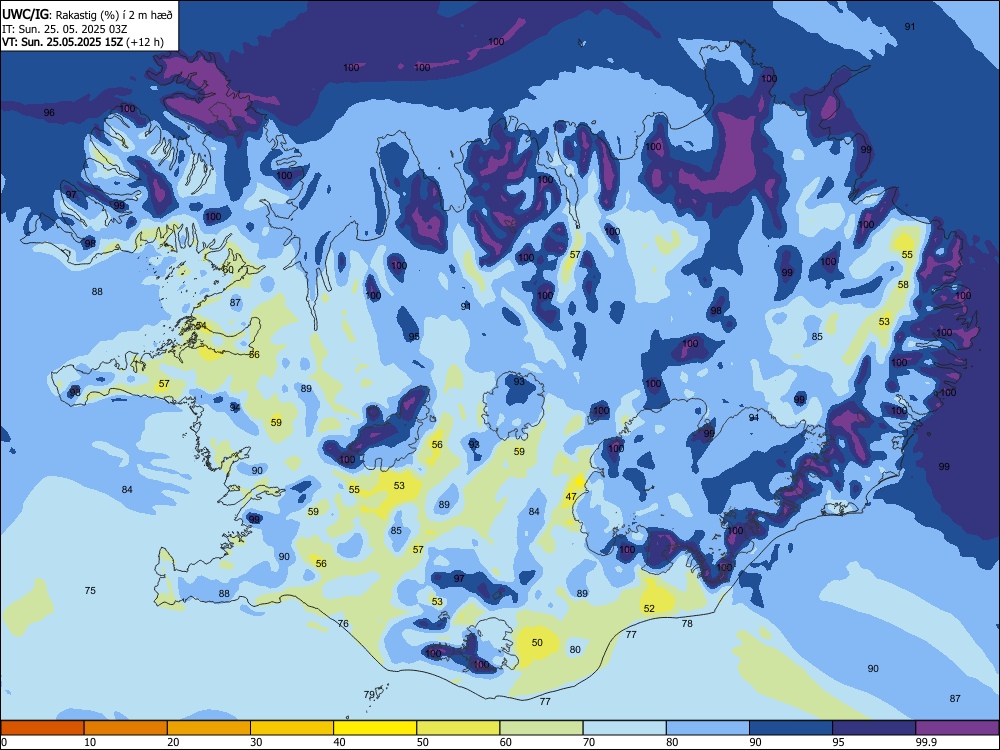Select the bright yellow 40–50 legend swatch
Viewport: 1000px width, 750px height.
point(375,728)
